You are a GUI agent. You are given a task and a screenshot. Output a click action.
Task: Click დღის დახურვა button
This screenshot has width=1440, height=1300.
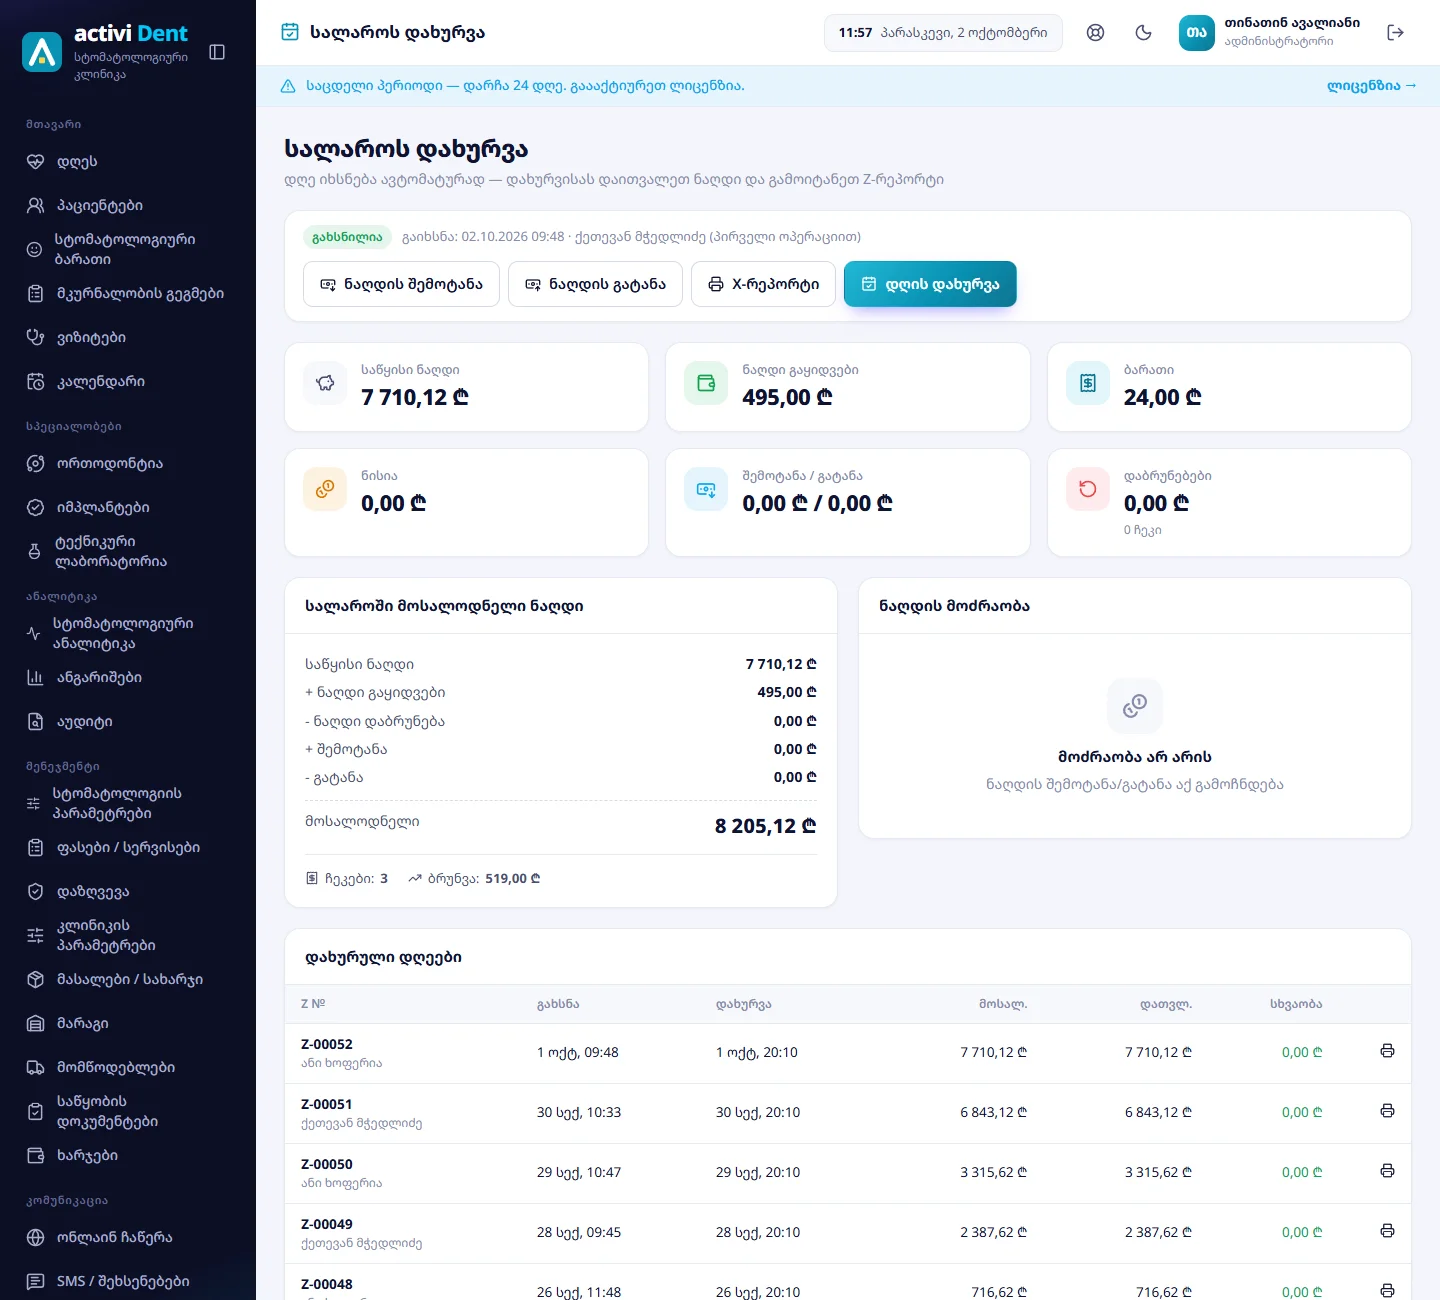(x=930, y=284)
